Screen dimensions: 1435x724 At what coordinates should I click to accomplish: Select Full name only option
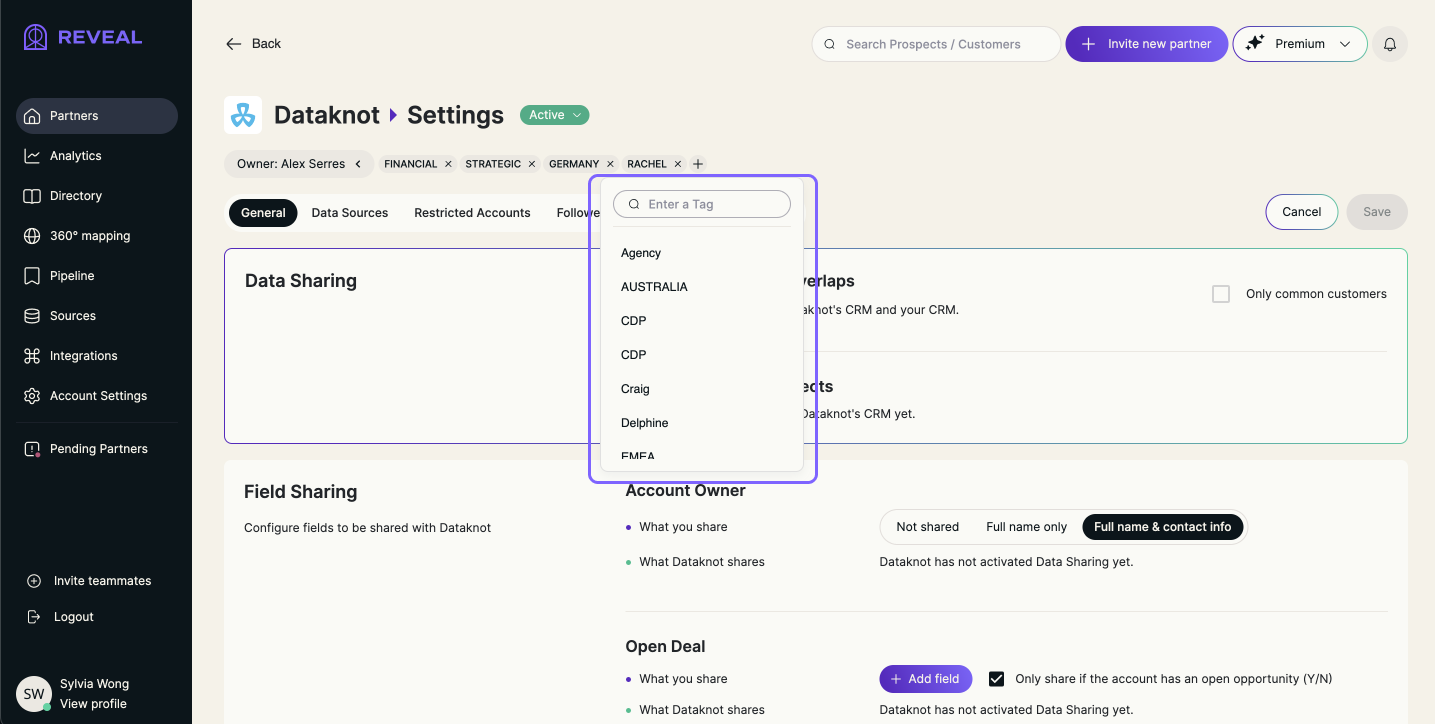pos(1026,527)
